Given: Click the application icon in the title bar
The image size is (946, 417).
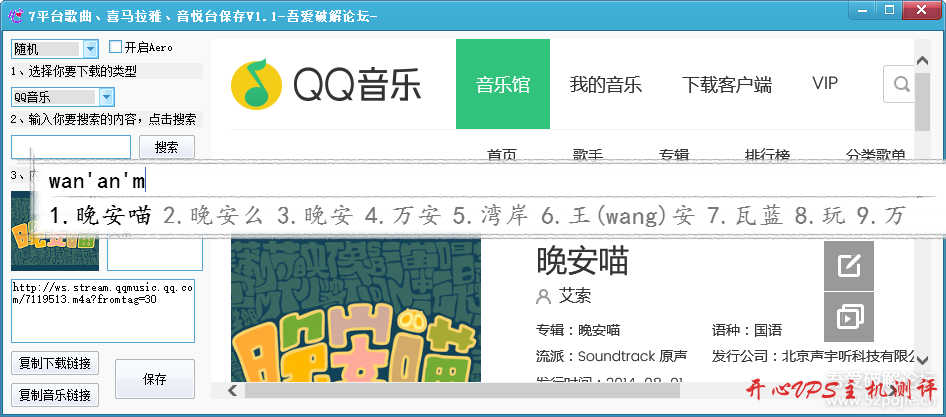Looking at the screenshot, I should [x=16, y=16].
